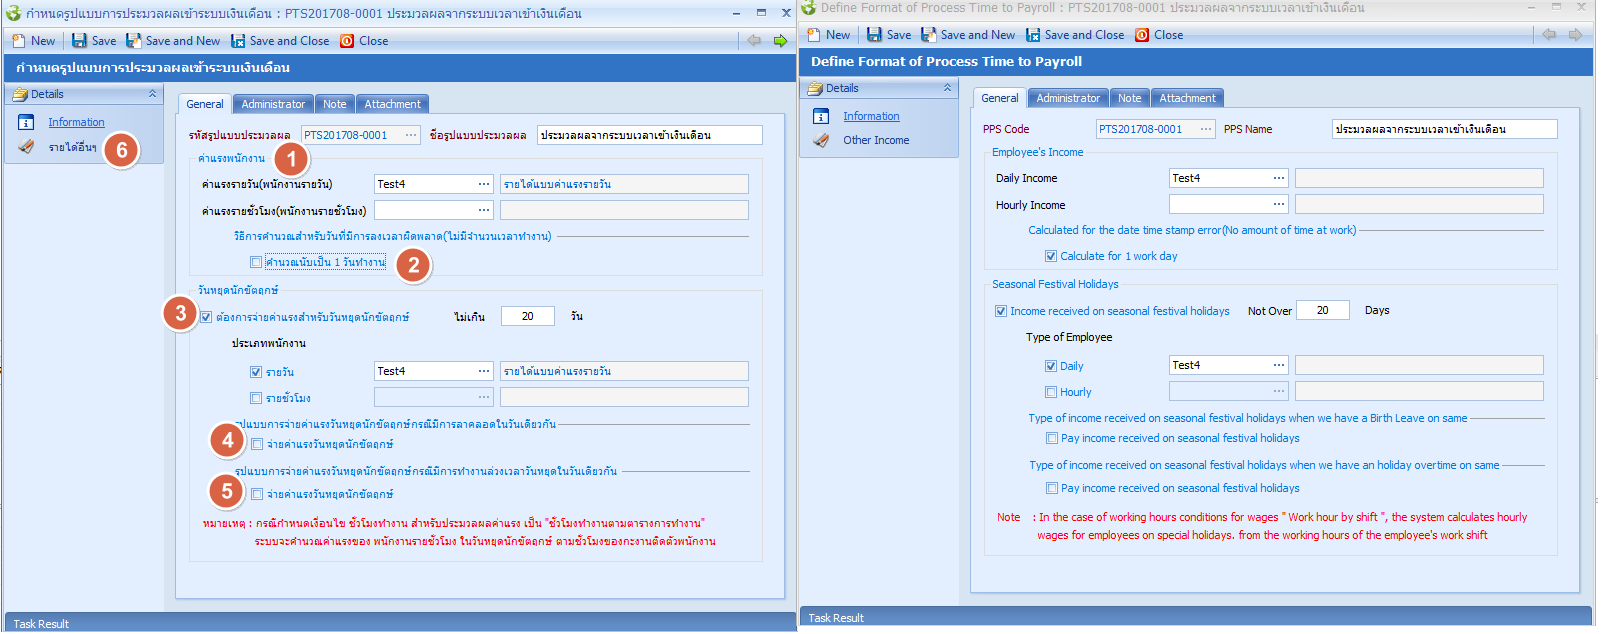Viewport: 1608px width, 634px height.
Task: Click the Save and Close icon in the right toolbar
Action: [1033, 35]
